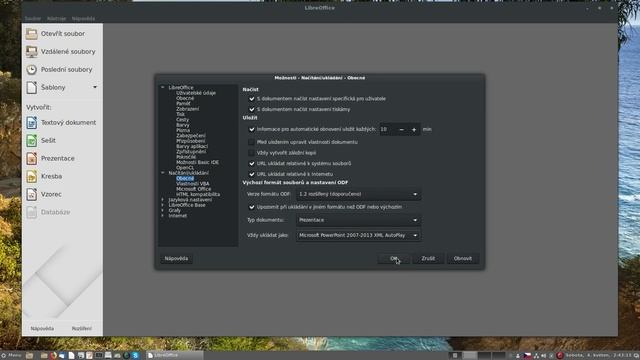Enable Vždy vytvořit záložní kopii checkbox
The height and width of the screenshot is (360, 640).
click(251, 153)
